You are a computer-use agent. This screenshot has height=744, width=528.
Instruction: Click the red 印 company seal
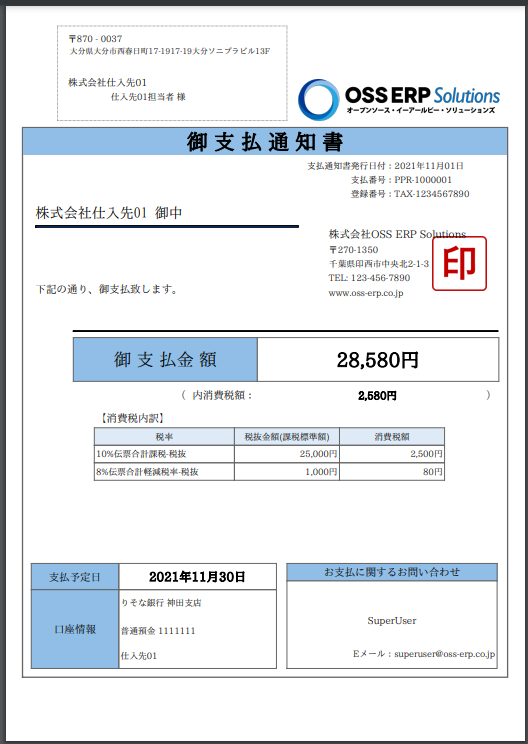tap(459, 263)
